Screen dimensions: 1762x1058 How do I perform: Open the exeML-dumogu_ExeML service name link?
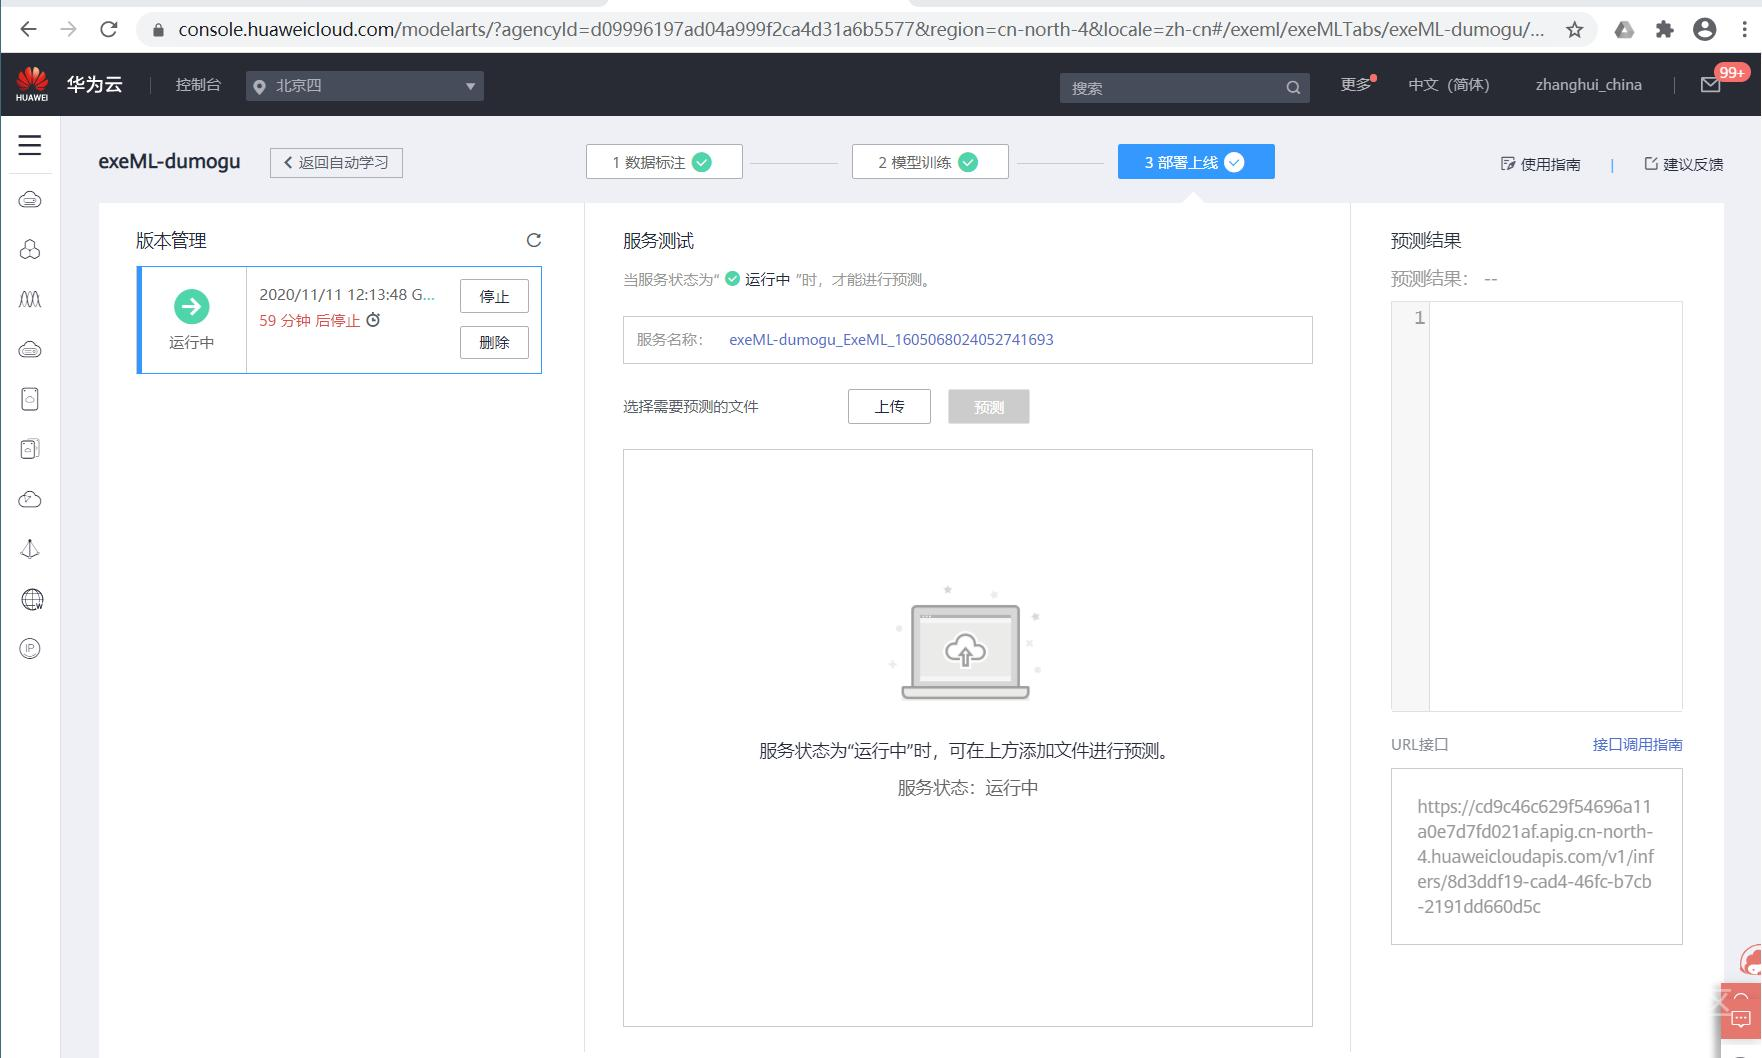click(891, 340)
